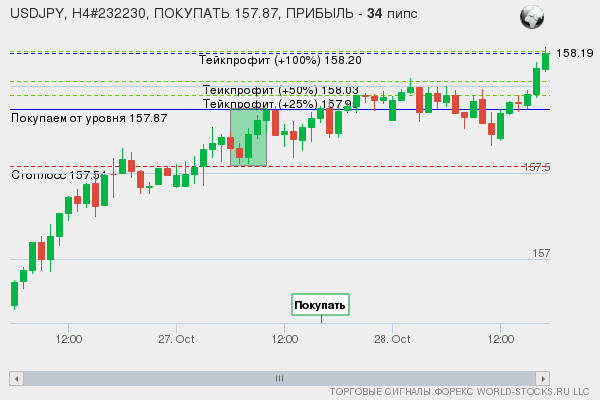Viewport: 600px width, 400px height.
Task: Click the '27. Oct' date label
Action: [176, 339]
